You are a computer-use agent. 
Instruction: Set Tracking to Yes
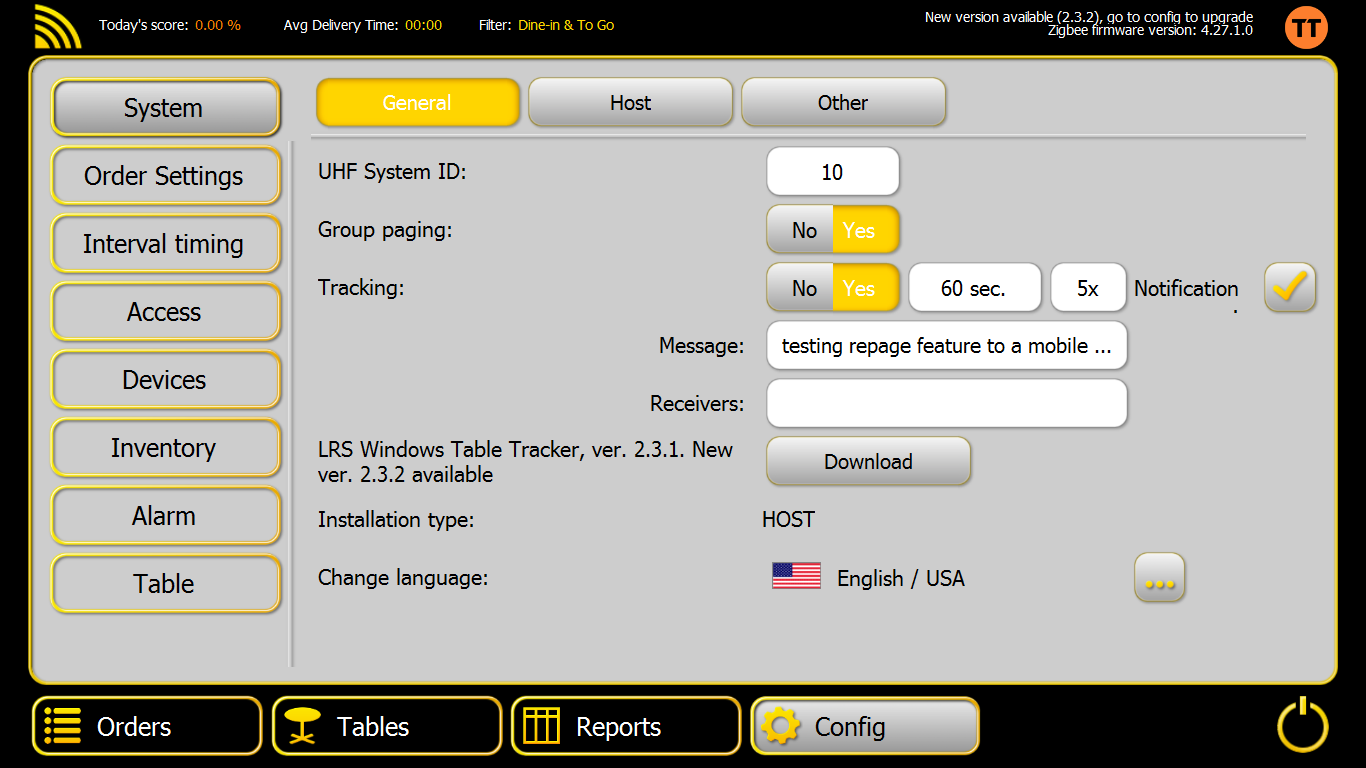tap(866, 288)
